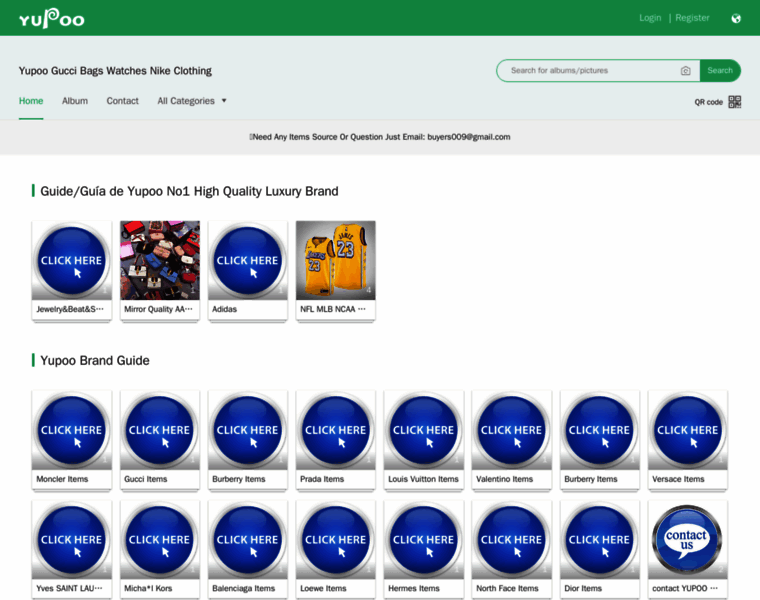Click the Yupoo Brand Guide heading

(95, 361)
